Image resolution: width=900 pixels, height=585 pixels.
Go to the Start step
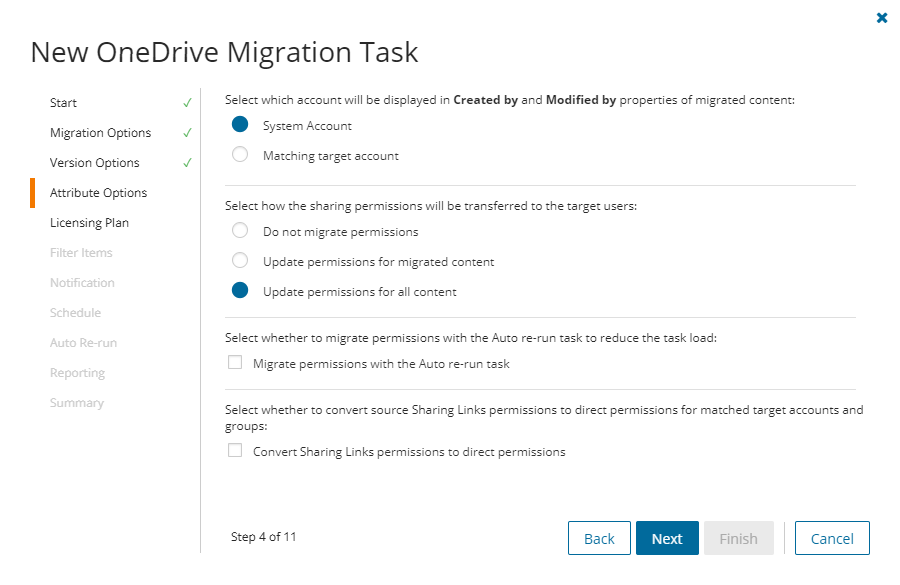63,102
